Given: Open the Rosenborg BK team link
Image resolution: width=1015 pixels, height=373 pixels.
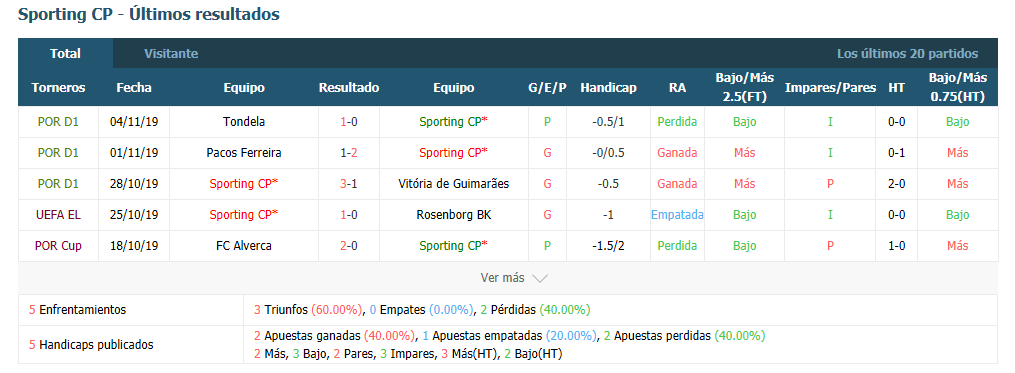Looking at the screenshot, I should tap(453, 215).
